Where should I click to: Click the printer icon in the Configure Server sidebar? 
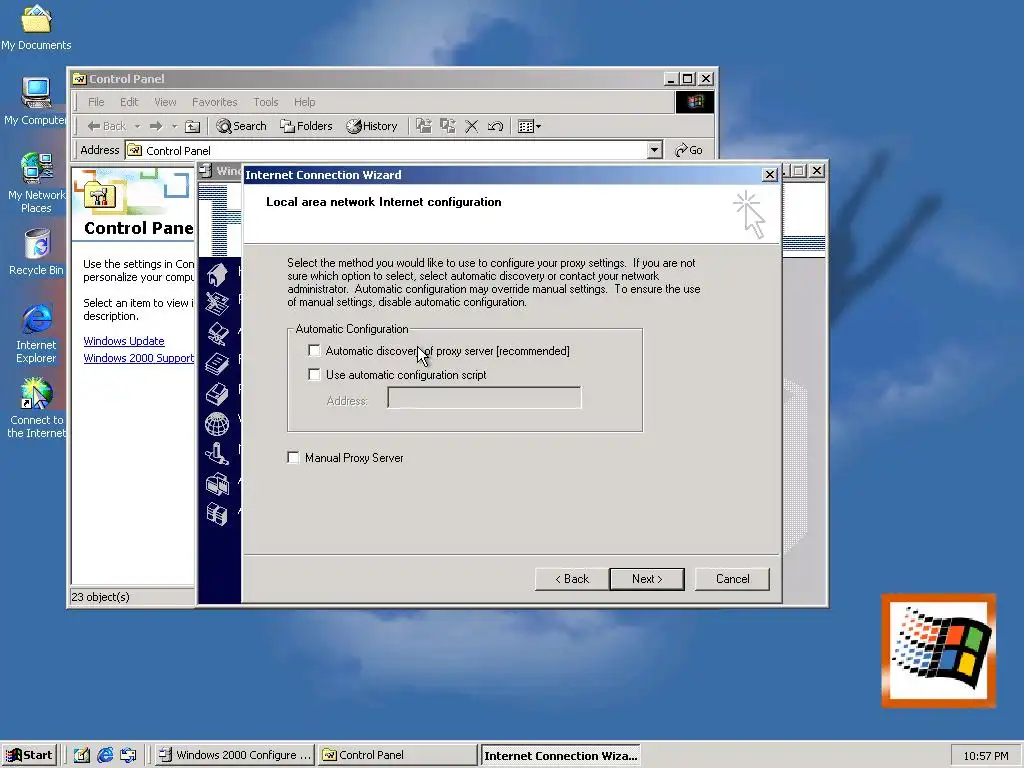click(217, 394)
